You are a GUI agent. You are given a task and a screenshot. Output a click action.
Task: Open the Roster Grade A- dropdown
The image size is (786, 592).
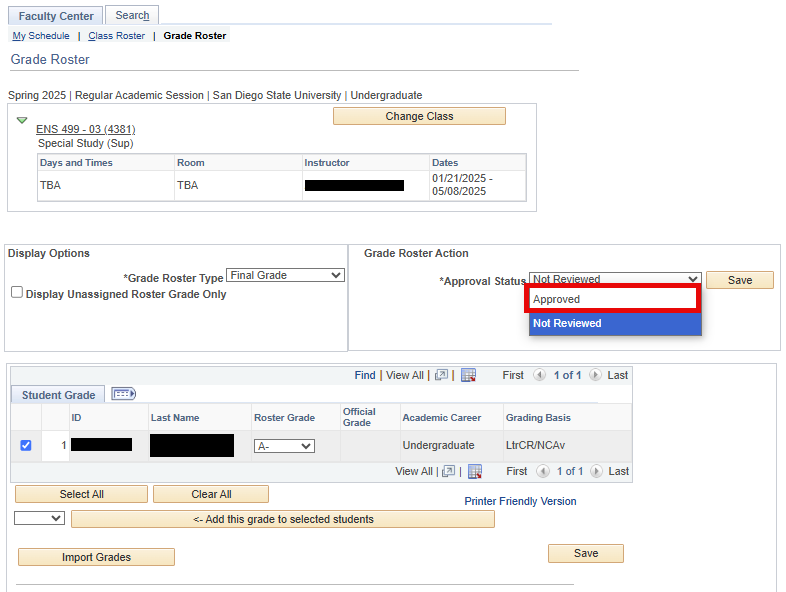(284, 446)
